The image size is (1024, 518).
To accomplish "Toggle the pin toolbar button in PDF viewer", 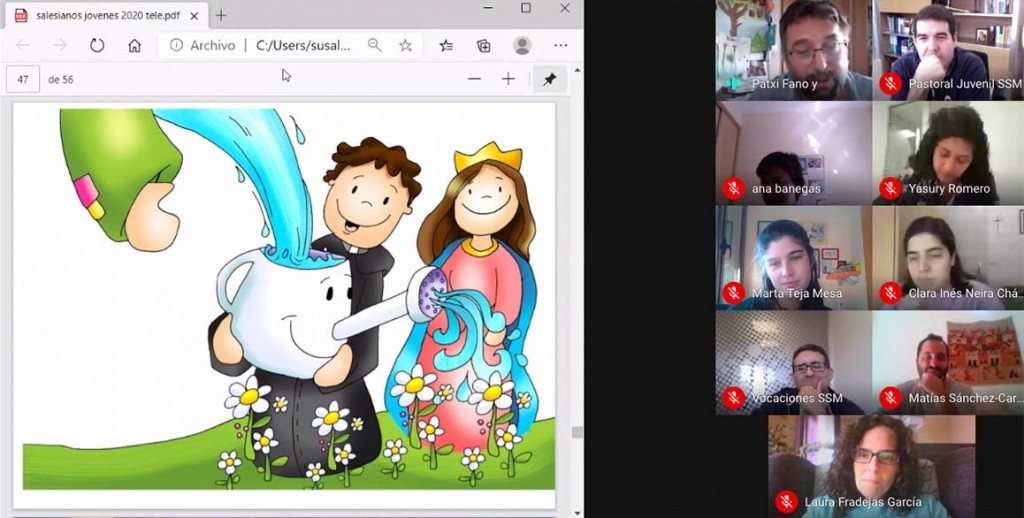I will click(x=549, y=79).
